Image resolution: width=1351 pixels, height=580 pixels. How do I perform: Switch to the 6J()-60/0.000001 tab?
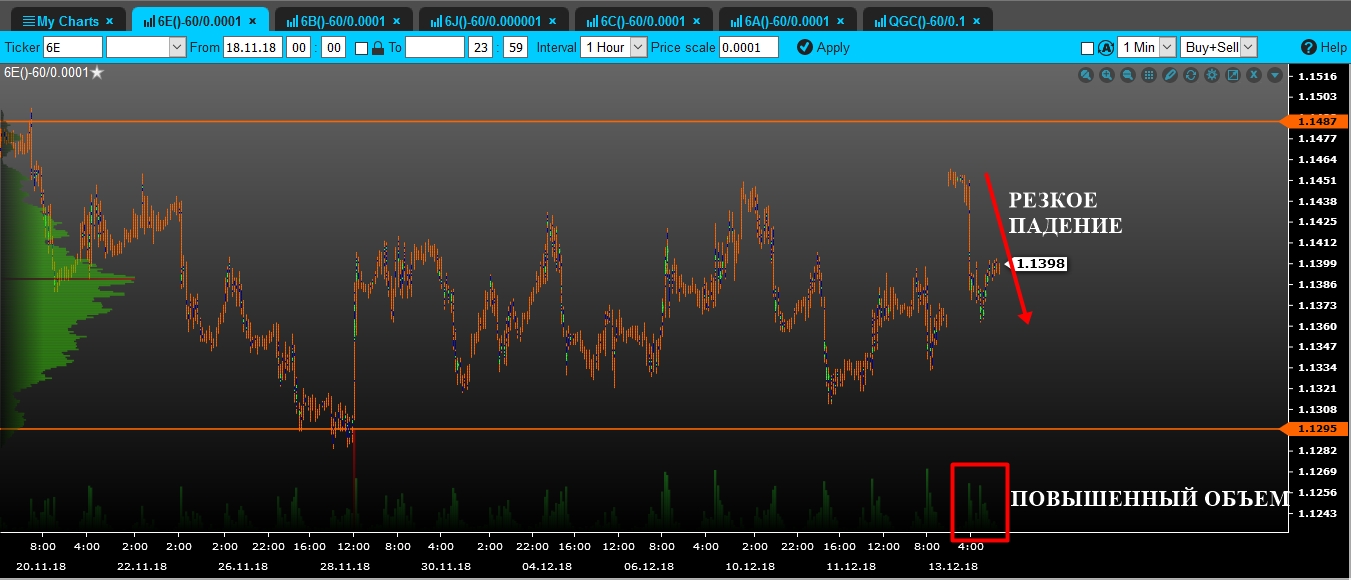pyautogui.click(x=493, y=21)
